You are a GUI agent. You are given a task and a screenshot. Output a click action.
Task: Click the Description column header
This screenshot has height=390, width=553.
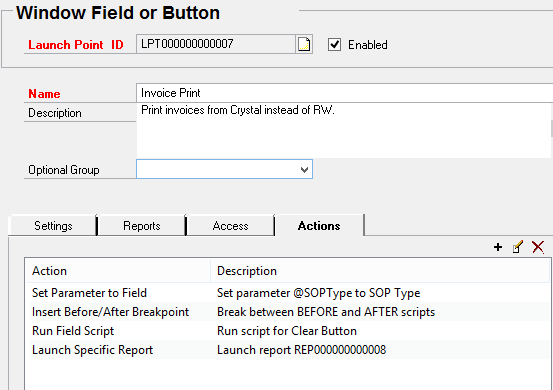(380, 271)
